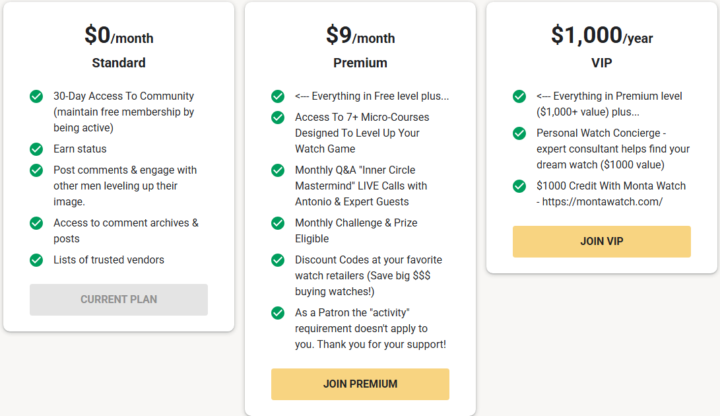Click checkmark next to Everything in Premium level

[x=519, y=96]
